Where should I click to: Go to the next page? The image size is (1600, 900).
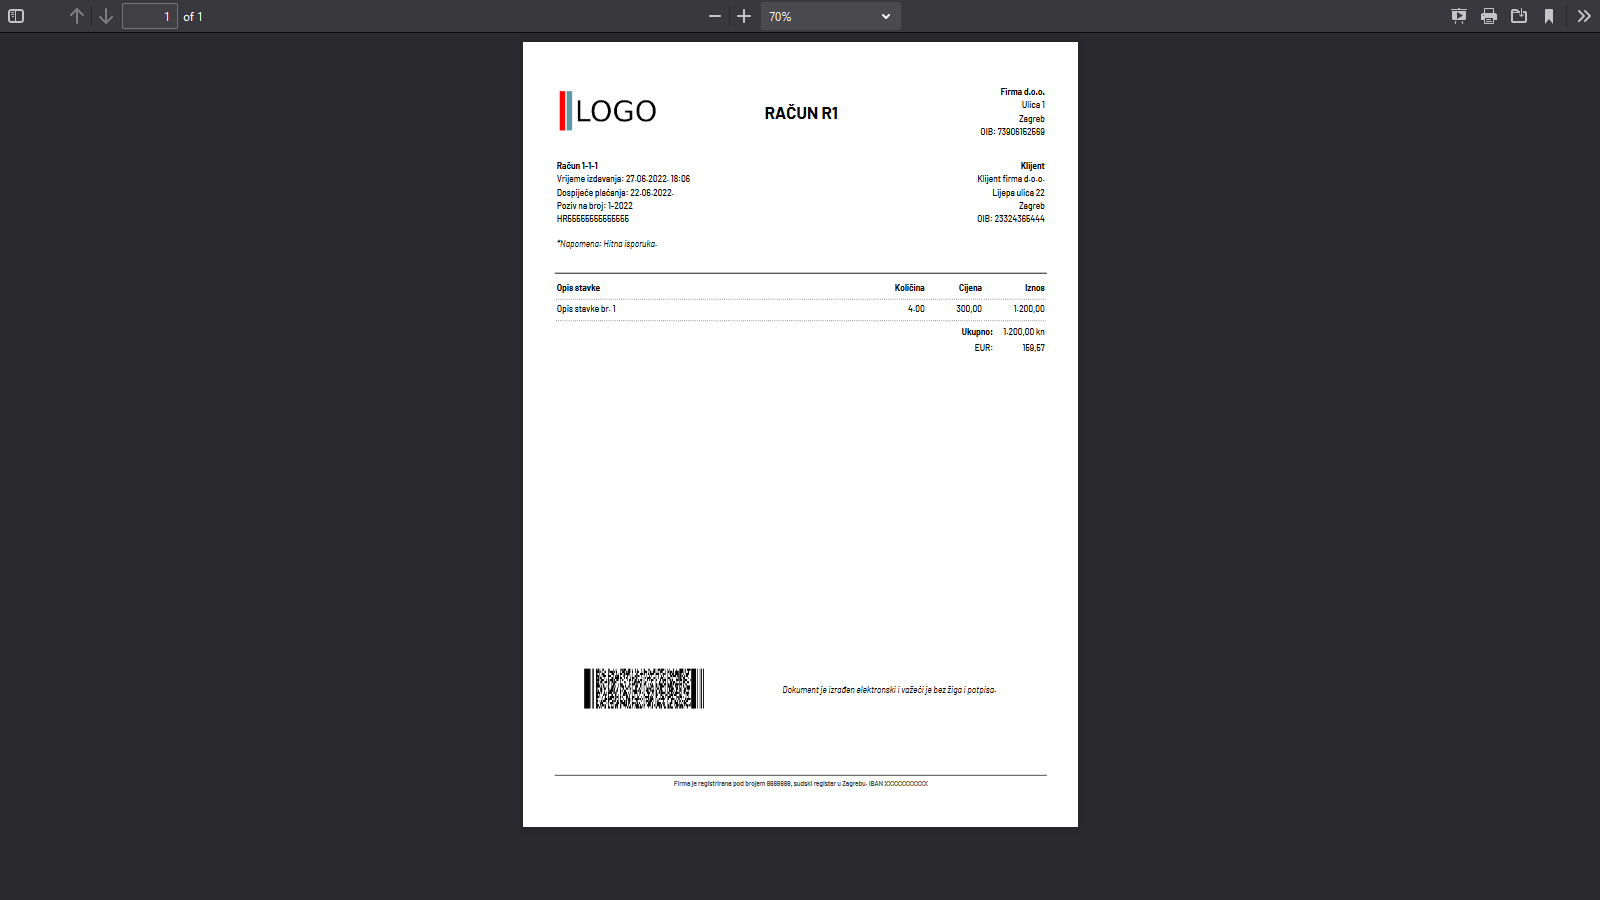coord(106,16)
